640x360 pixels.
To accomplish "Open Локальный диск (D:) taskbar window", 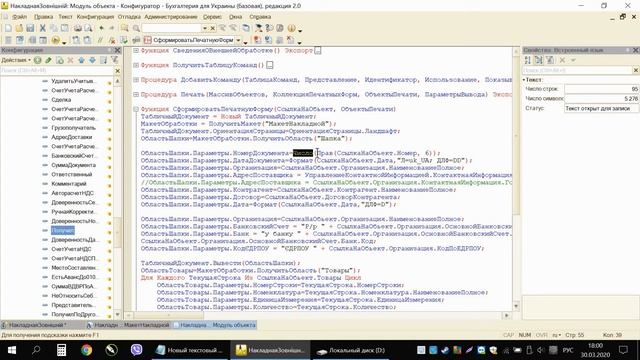I will click(351, 350).
